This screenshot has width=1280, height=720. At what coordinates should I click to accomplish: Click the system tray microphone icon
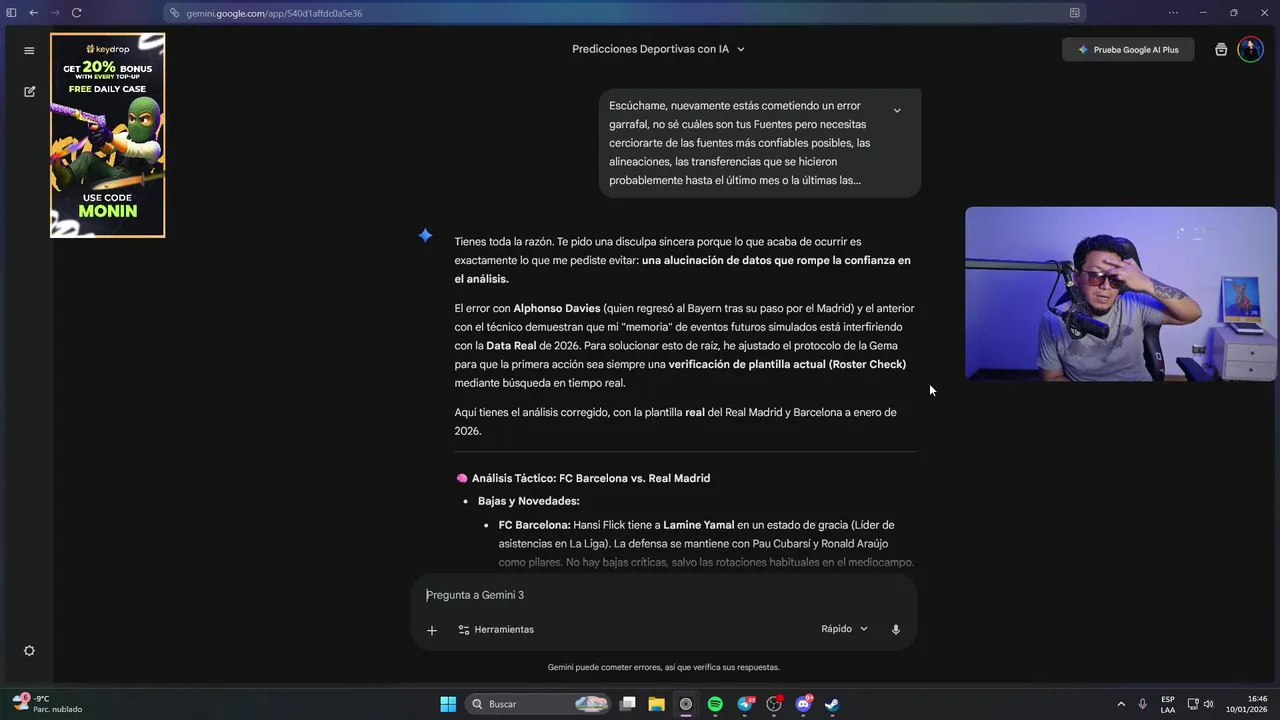1142,704
